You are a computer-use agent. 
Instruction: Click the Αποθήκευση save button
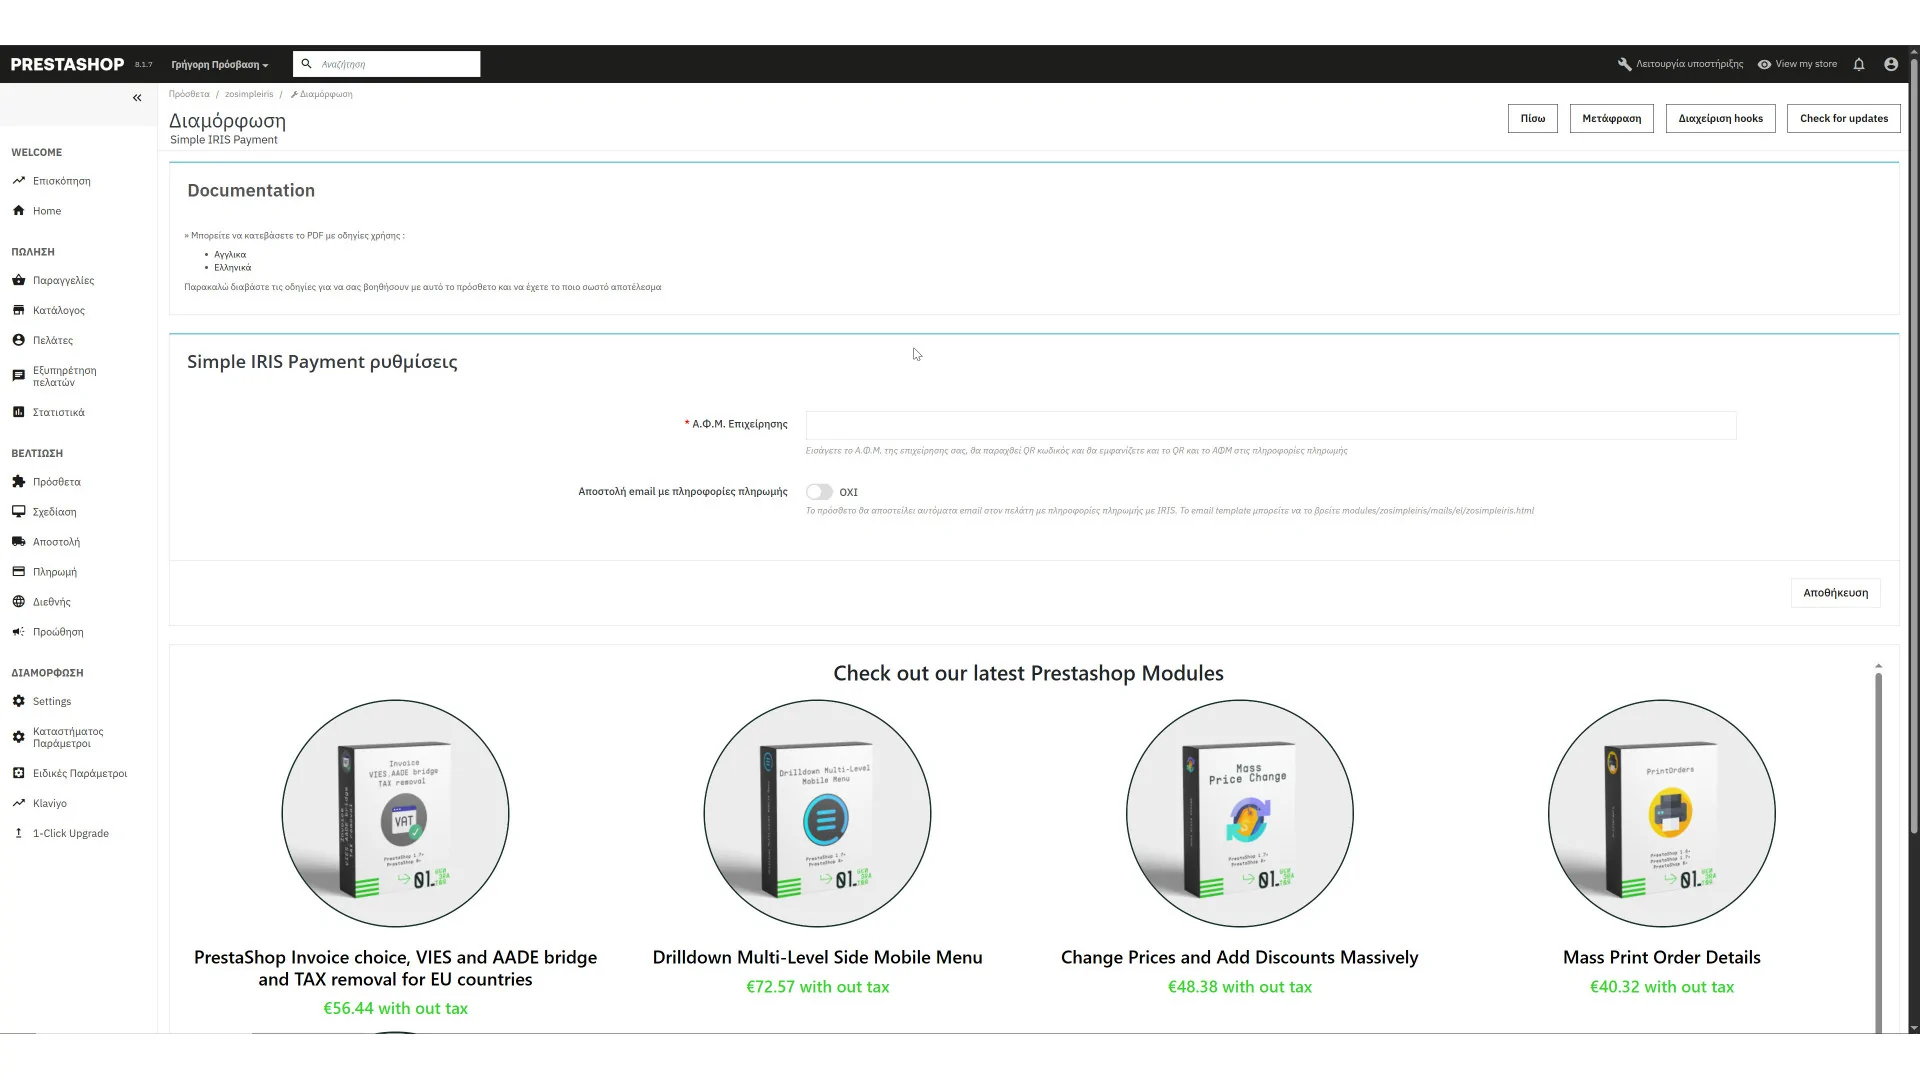point(1835,593)
